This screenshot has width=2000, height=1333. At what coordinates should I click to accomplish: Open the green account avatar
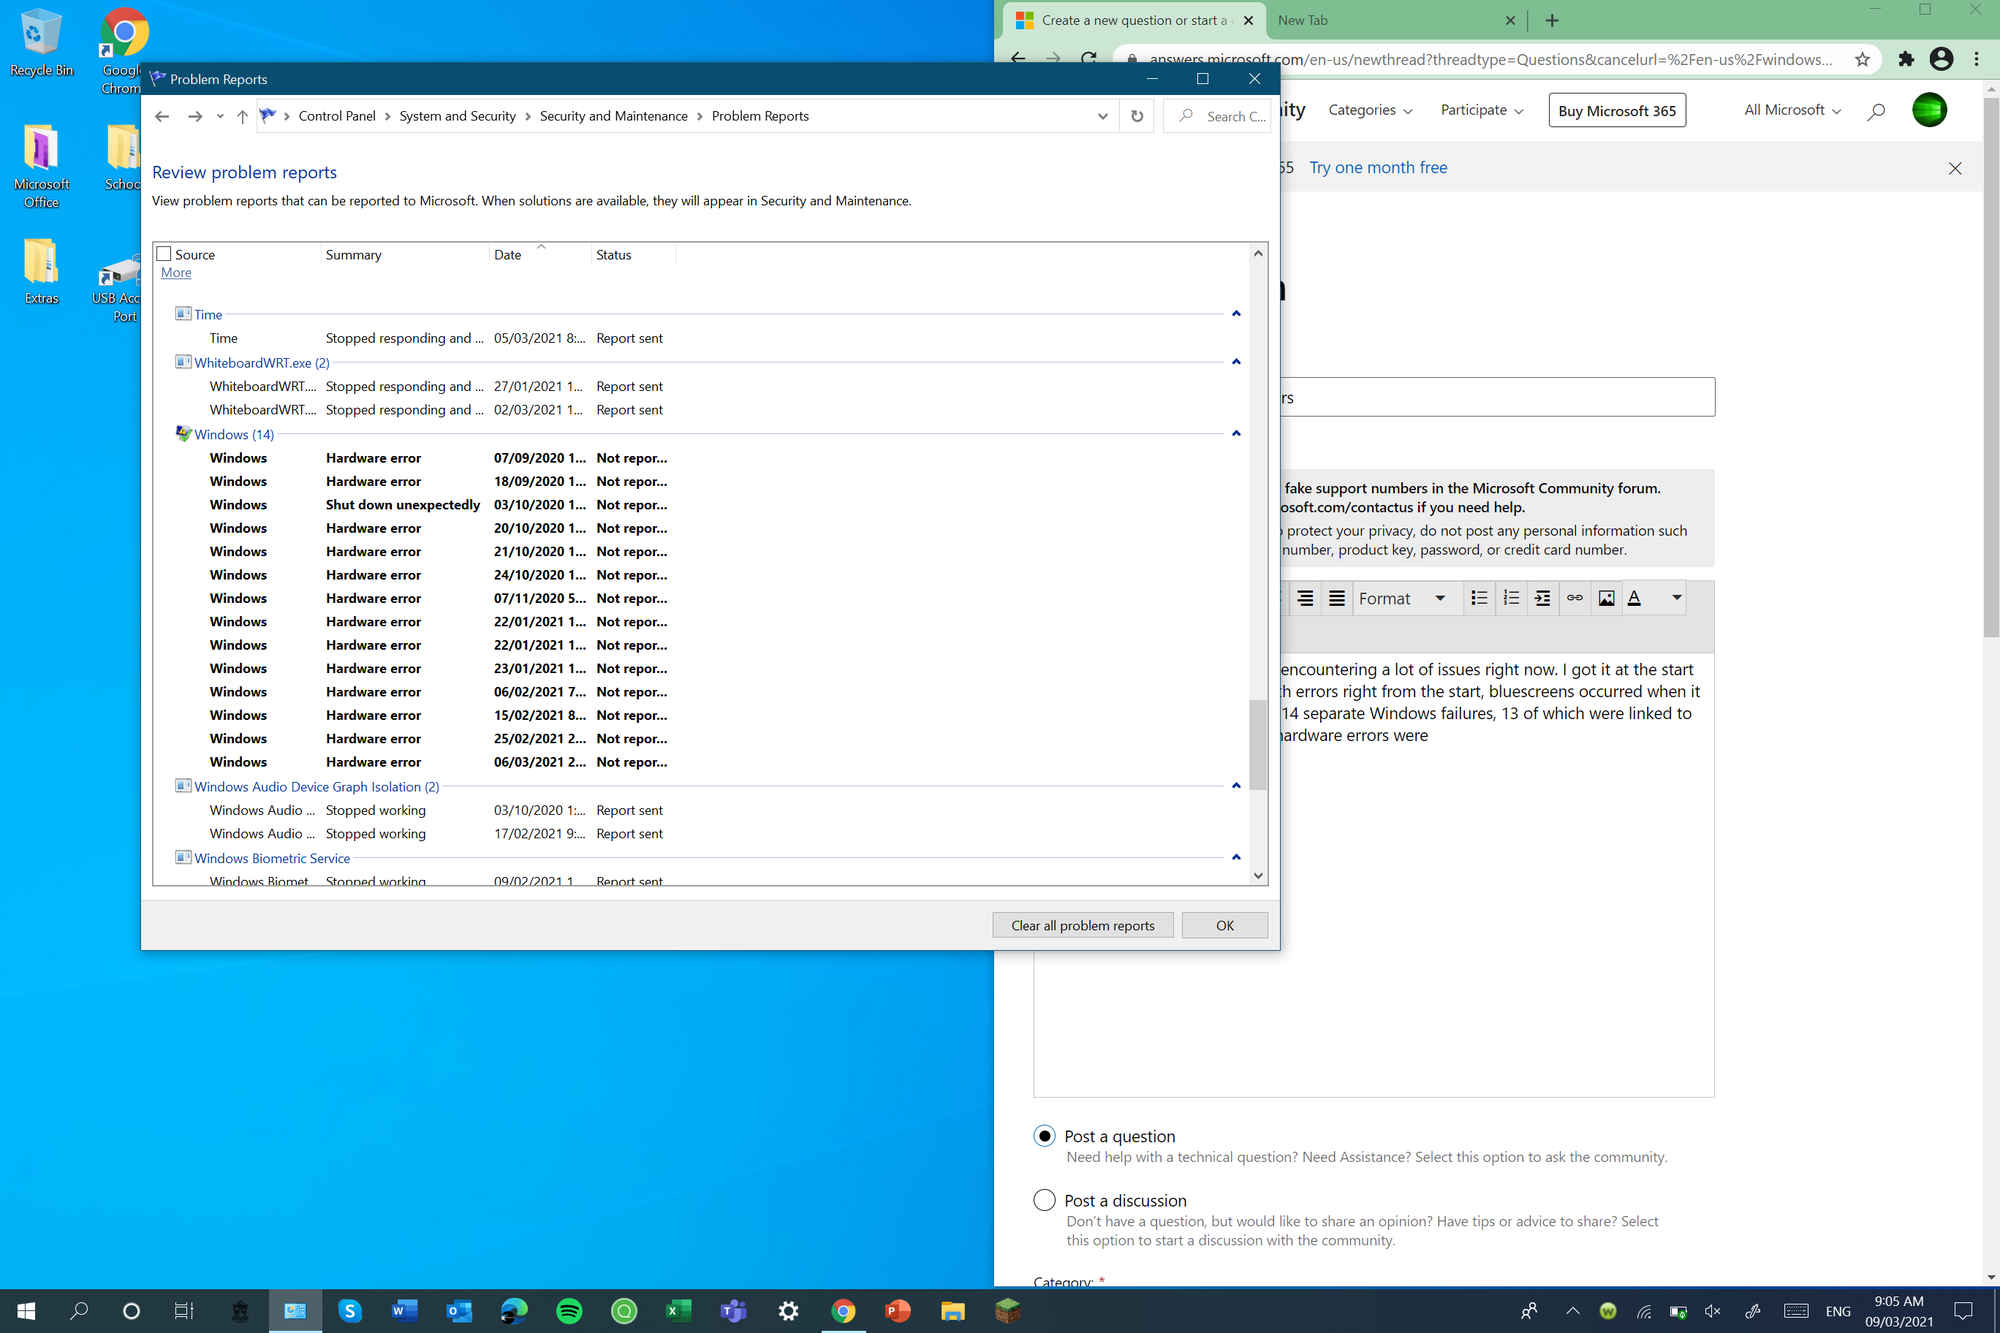tap(1929, 110)
